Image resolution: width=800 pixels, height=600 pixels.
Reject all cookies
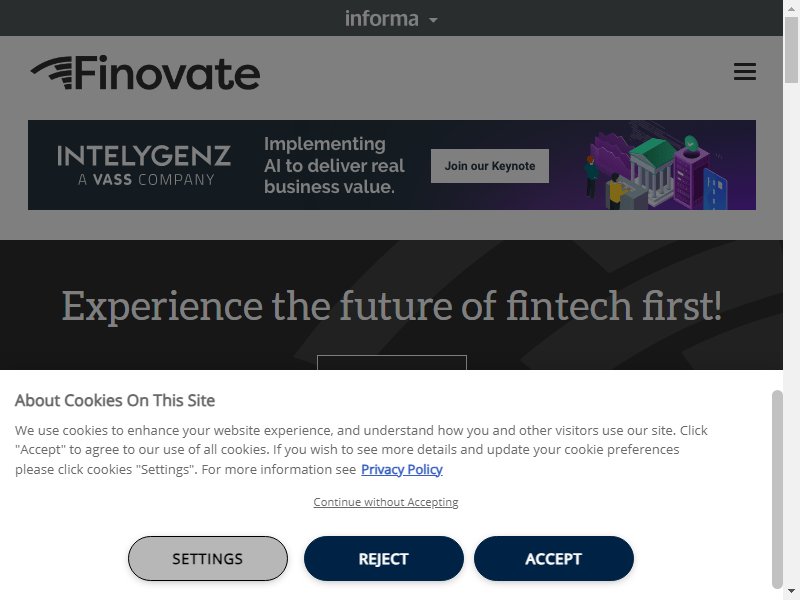click(384, 559)
